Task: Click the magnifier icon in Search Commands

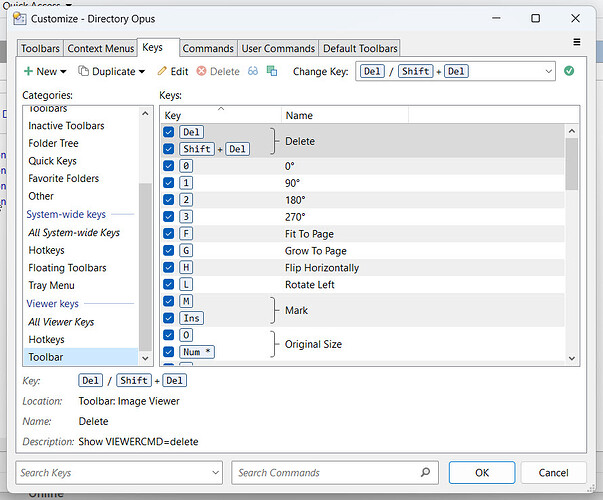Action: [x=425, y=472]
